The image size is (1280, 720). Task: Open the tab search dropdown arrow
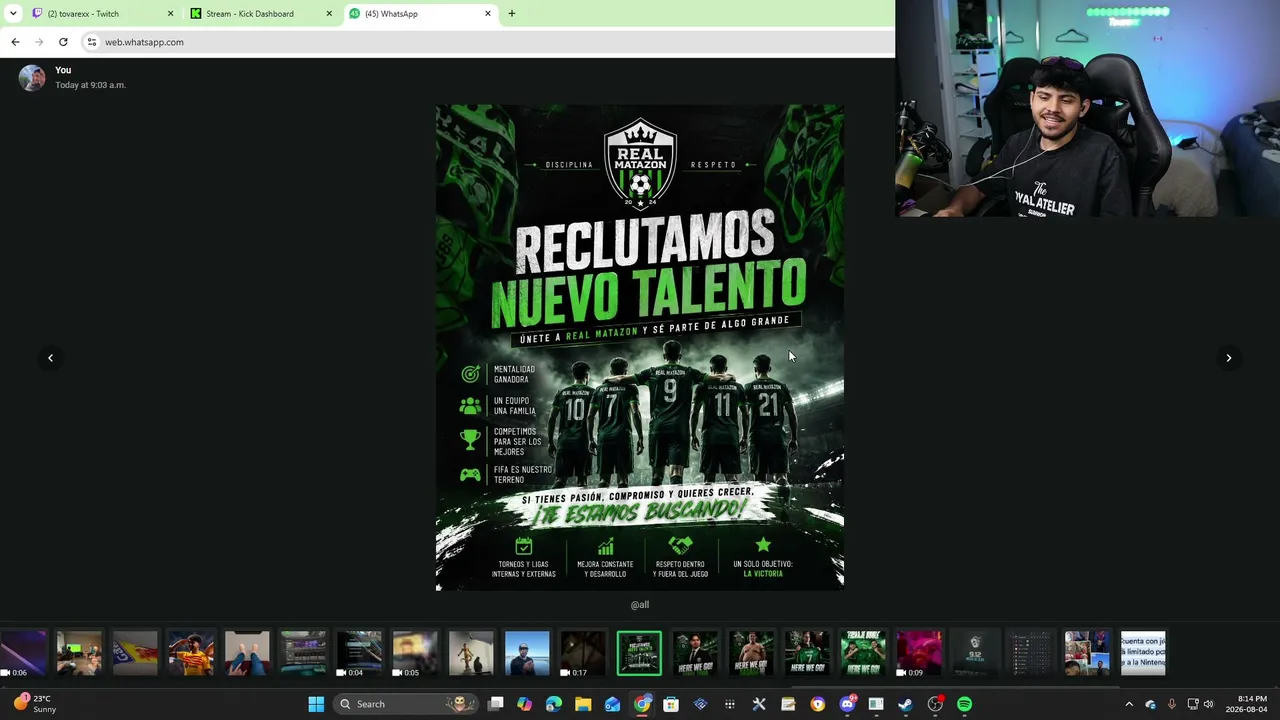(x=13, y=14)
